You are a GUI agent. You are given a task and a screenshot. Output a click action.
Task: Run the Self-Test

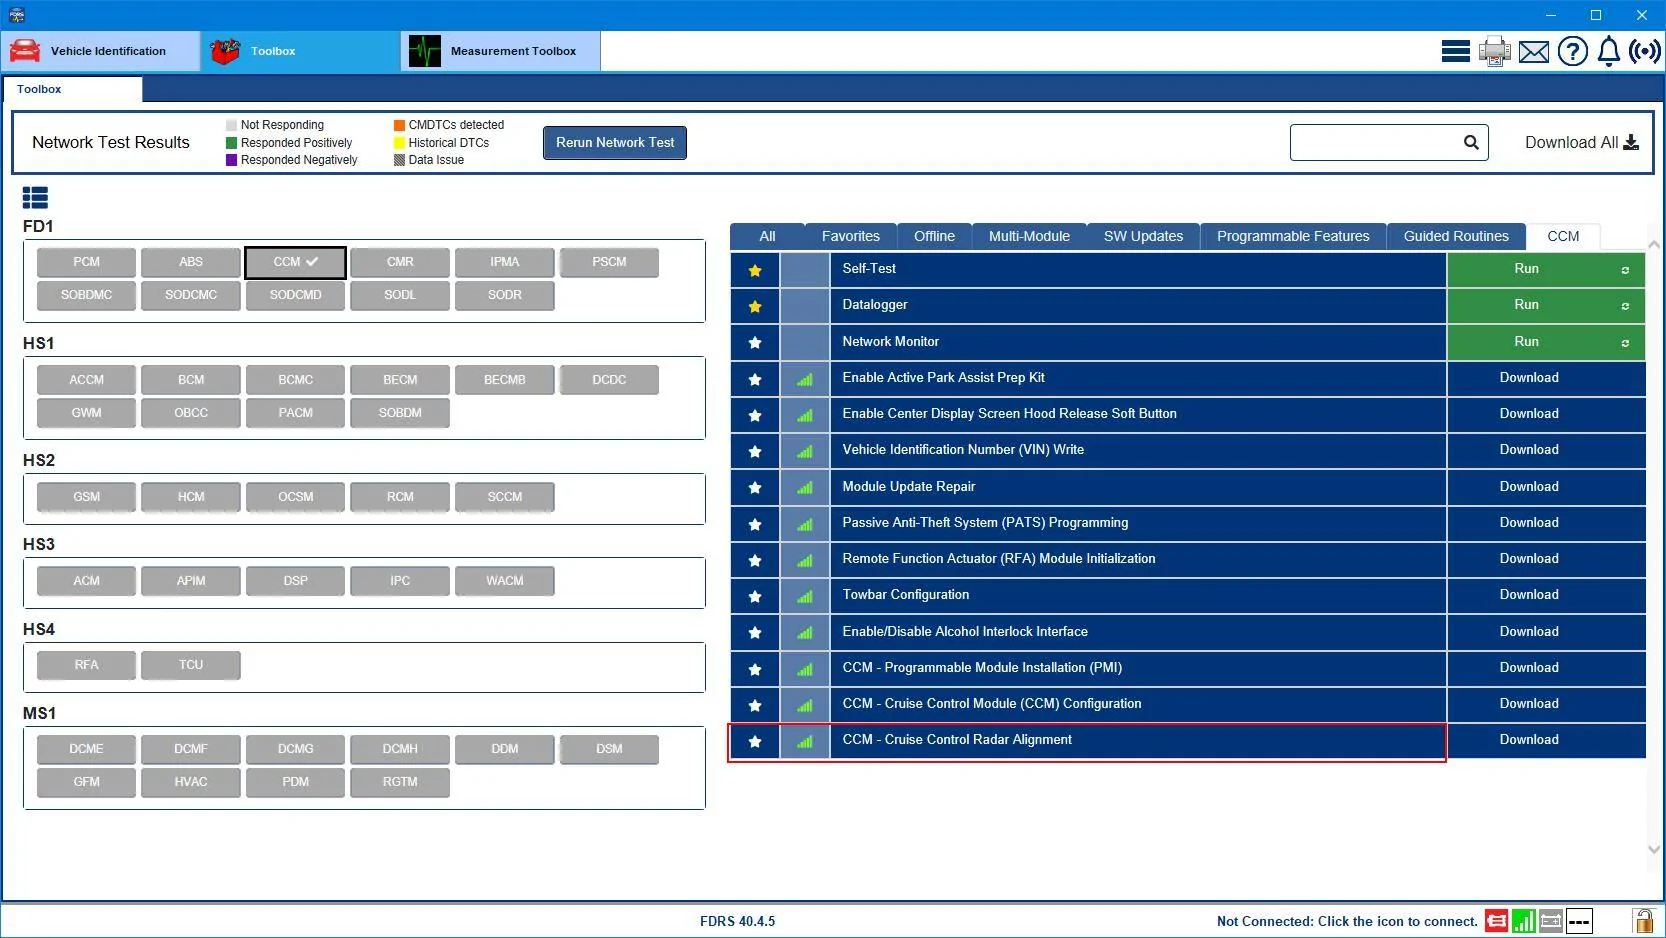1545,269
